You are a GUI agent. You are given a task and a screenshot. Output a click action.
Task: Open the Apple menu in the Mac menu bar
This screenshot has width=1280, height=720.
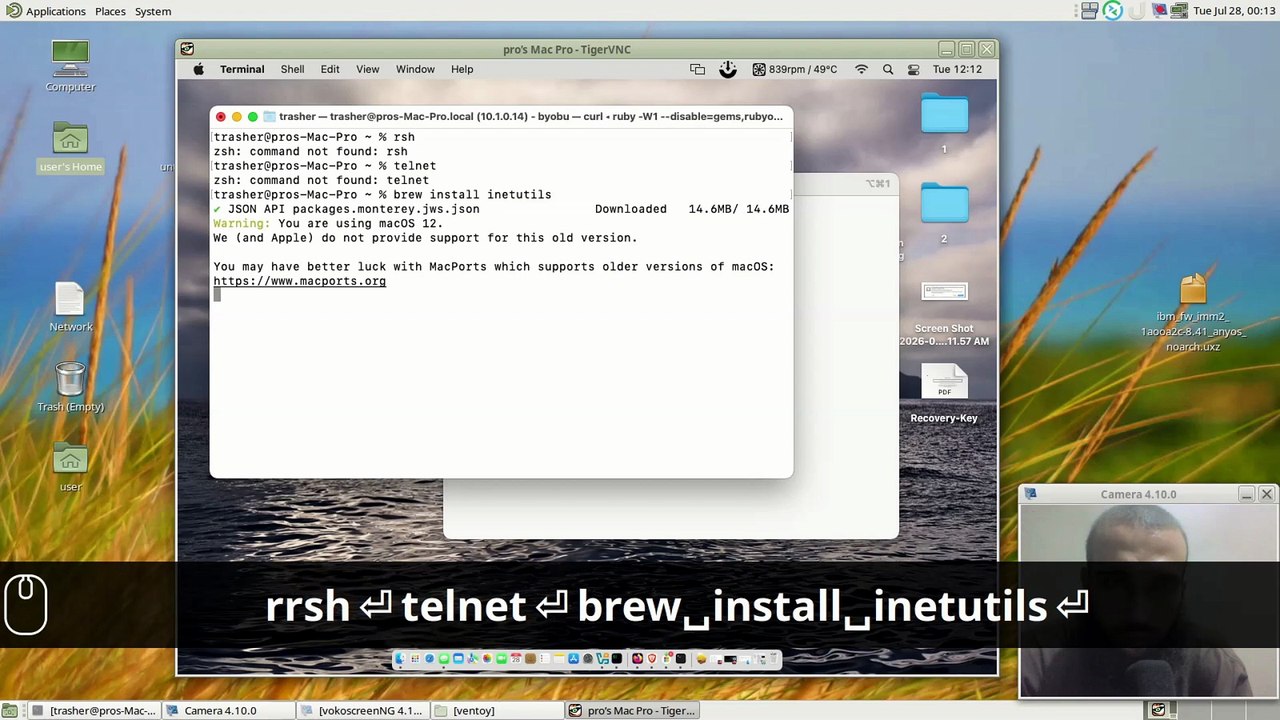(198, 69)
